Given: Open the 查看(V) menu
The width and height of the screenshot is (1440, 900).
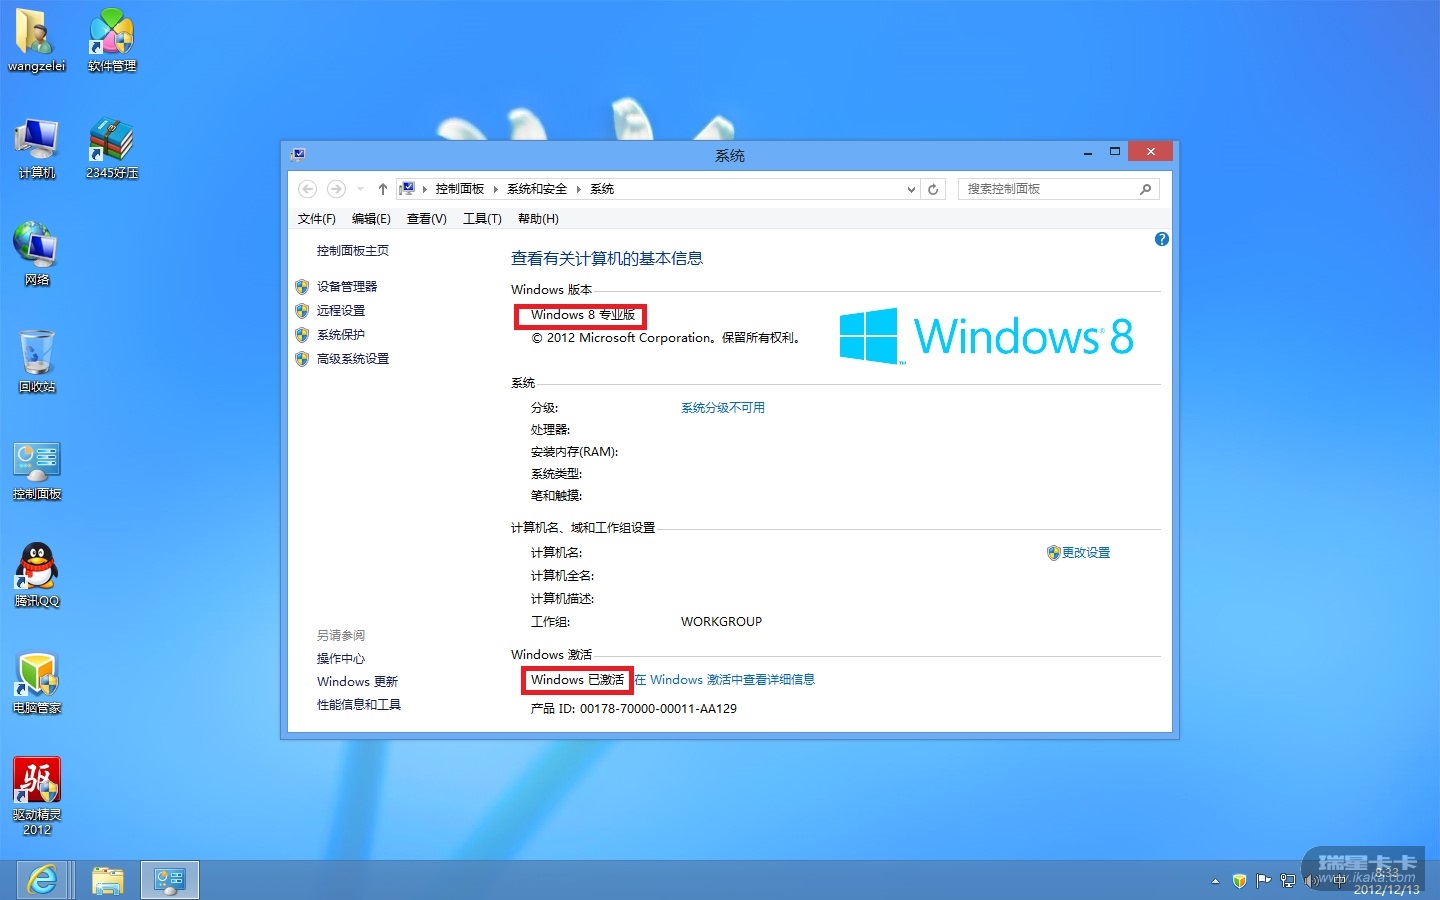Looking at the screenshot, I should (427, 219).
